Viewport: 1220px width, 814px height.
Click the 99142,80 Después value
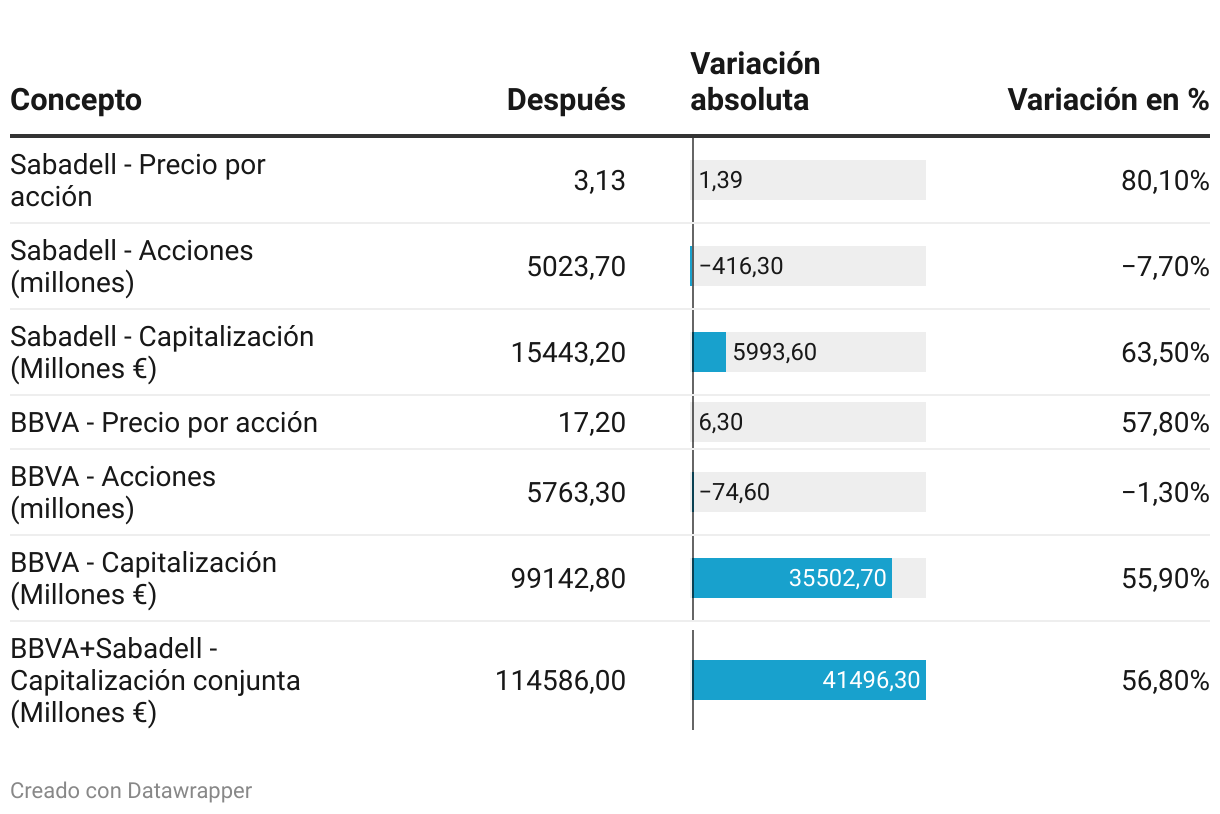[x=568, y=578]
